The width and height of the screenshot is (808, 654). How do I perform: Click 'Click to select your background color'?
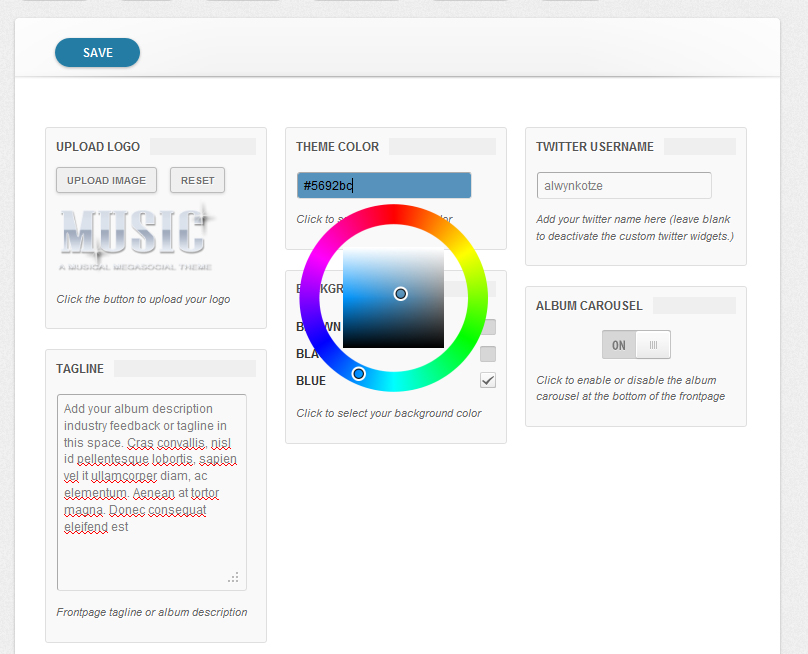tap(389, 413)
